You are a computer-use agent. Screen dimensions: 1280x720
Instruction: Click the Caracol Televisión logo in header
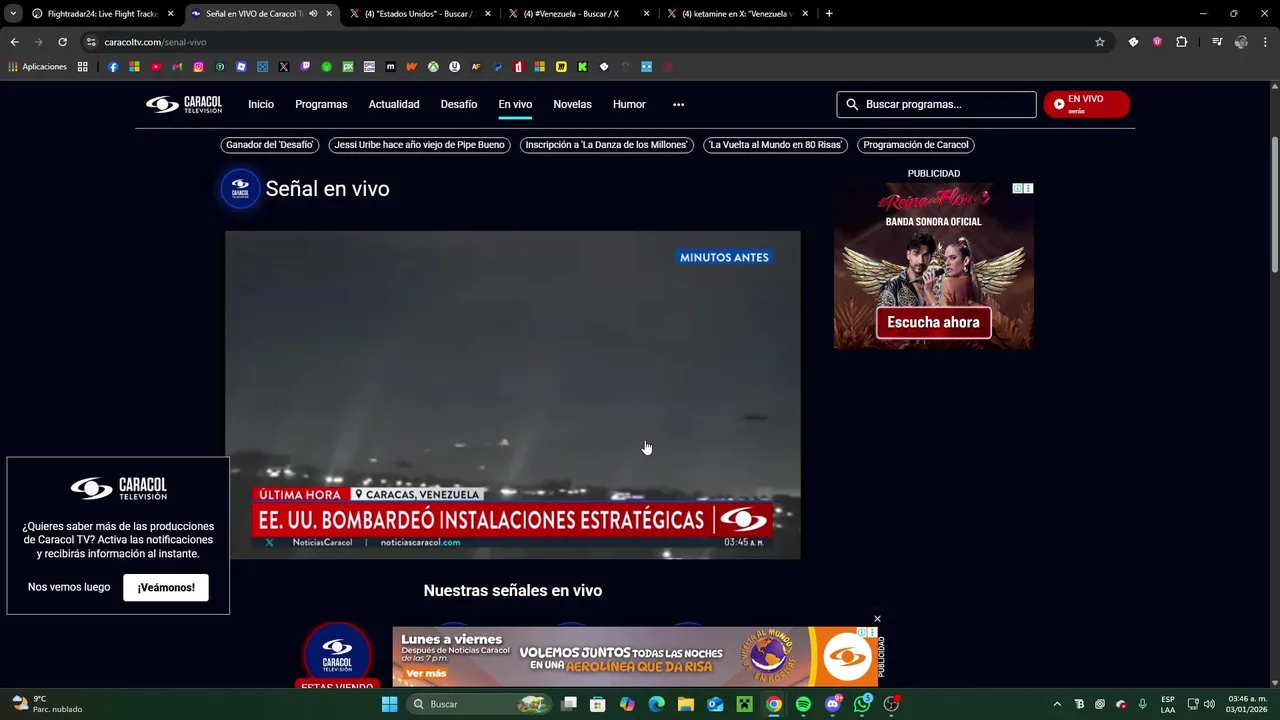pos(184,104)
